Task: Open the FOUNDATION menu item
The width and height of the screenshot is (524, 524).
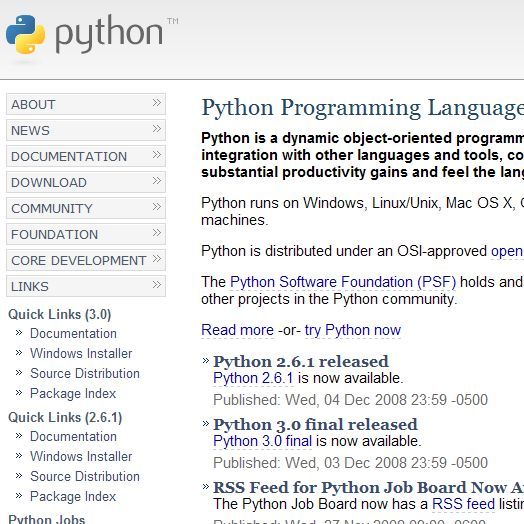Action: [x=86, y=235]
